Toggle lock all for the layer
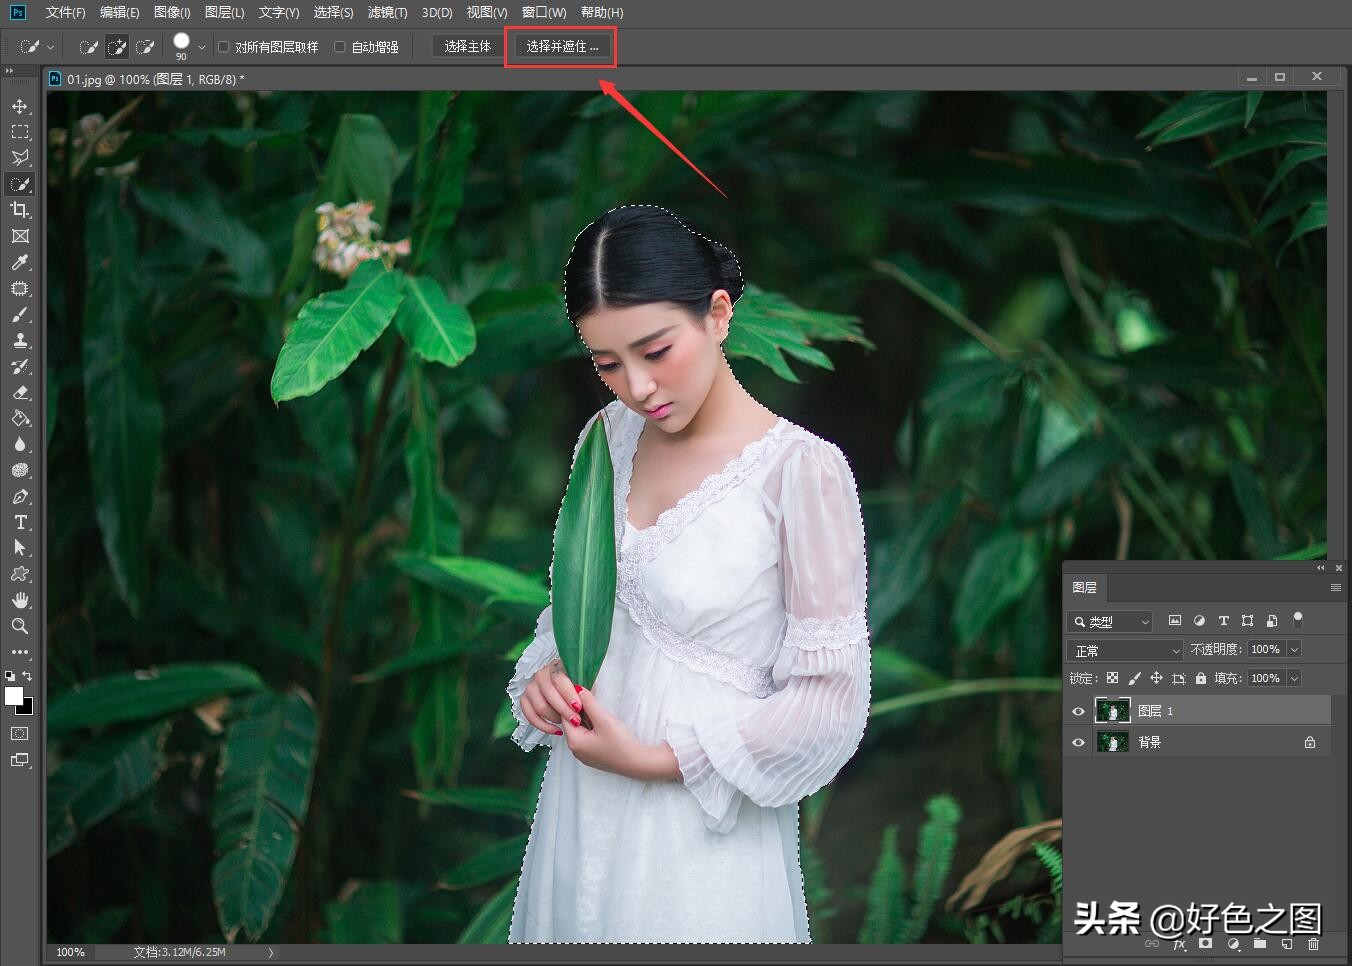 tap(1201, 678)
